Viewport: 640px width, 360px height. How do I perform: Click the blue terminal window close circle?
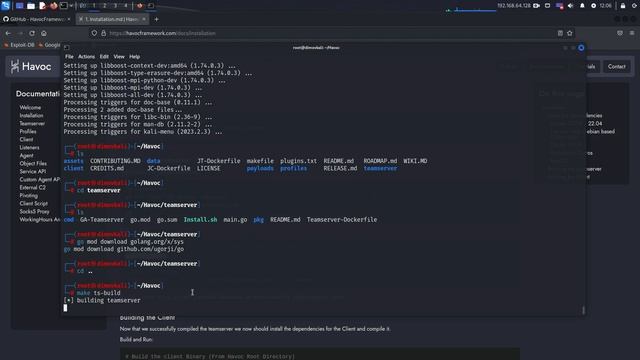[581, 48]
